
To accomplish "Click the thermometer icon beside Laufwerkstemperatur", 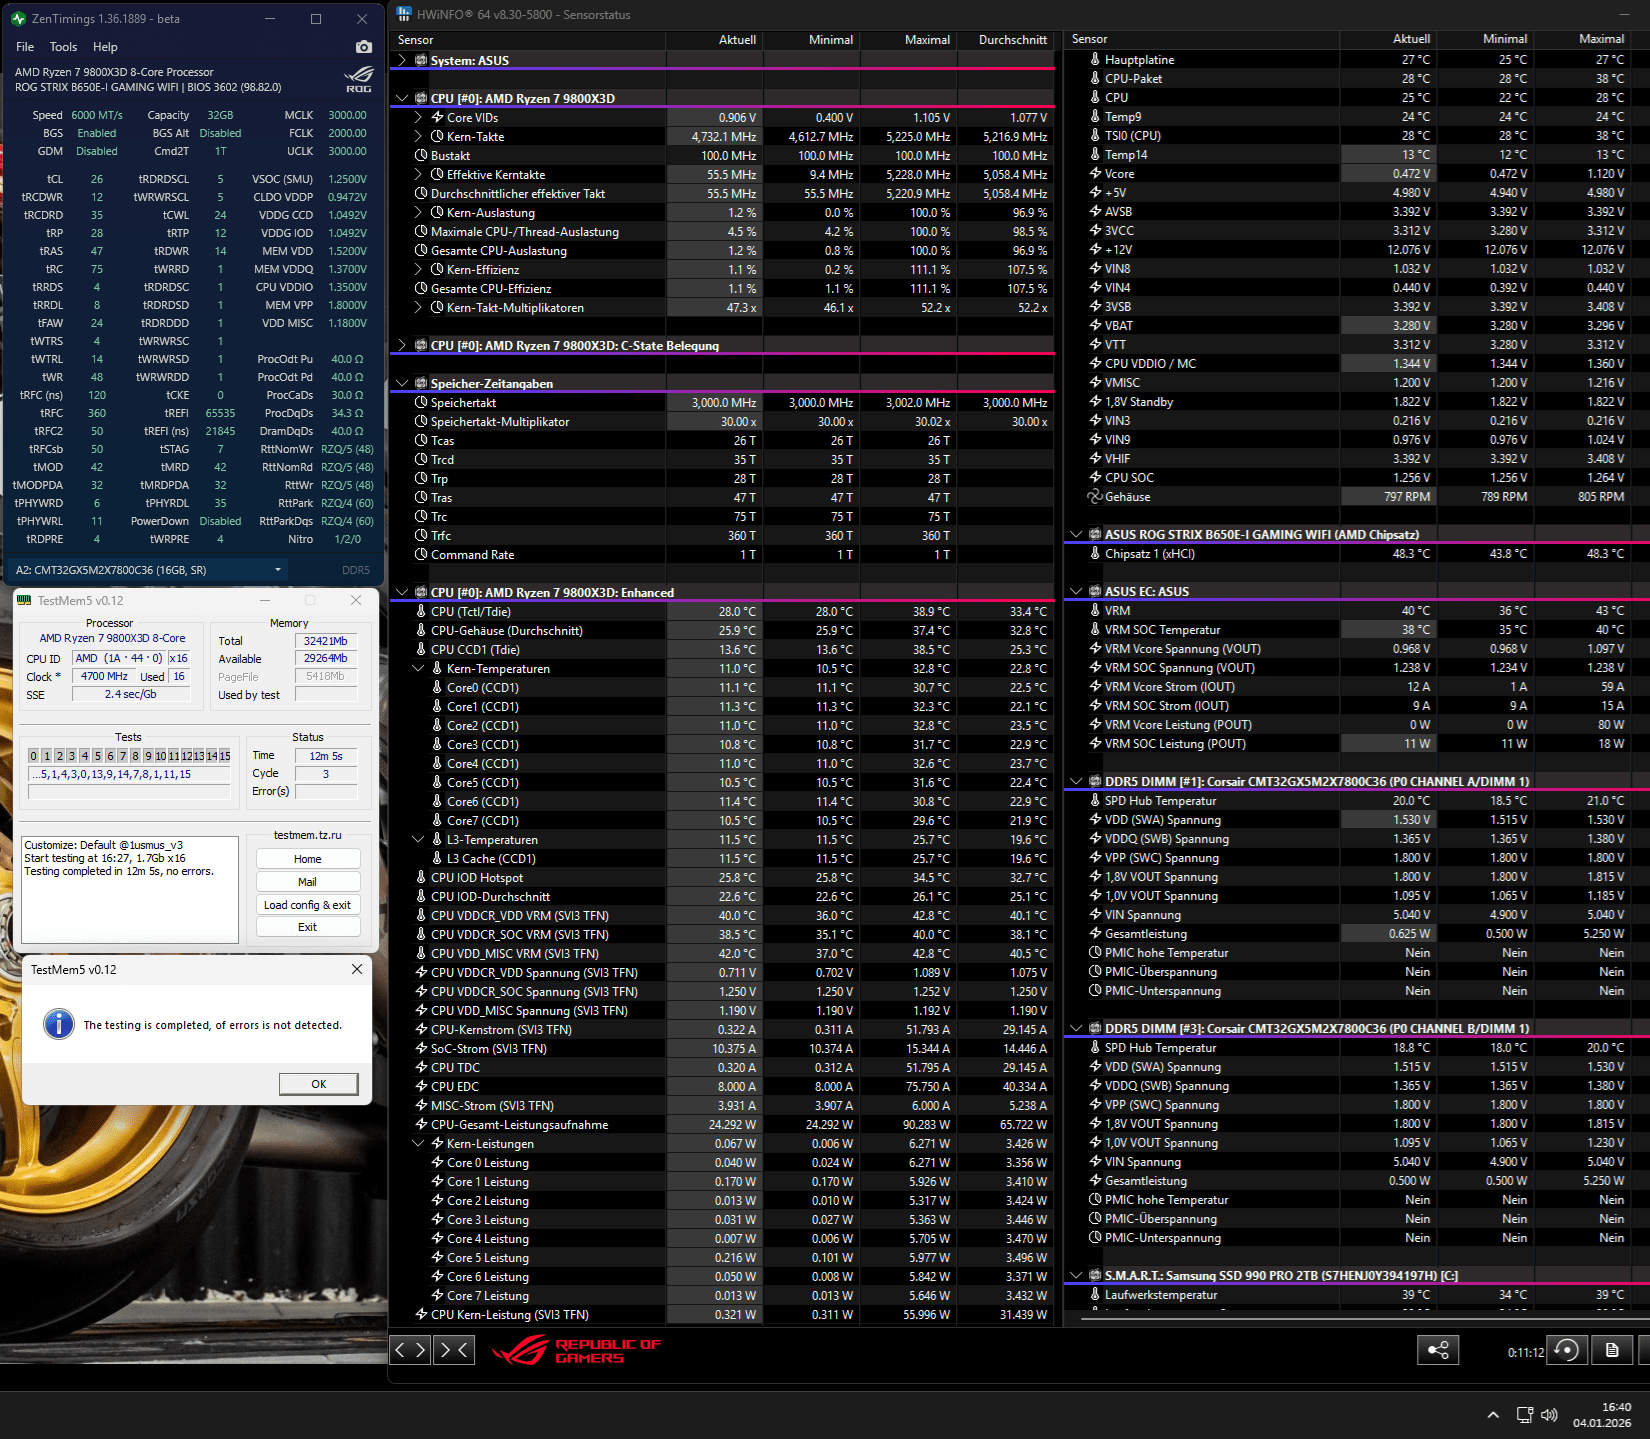I will (x=1095, y=1294).
